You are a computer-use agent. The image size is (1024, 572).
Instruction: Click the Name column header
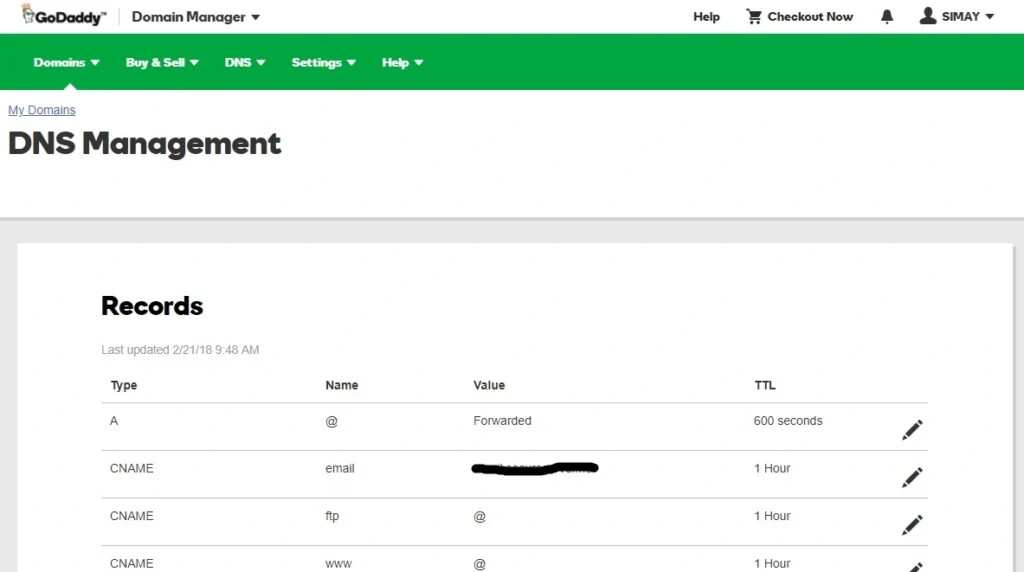(342, 385)
